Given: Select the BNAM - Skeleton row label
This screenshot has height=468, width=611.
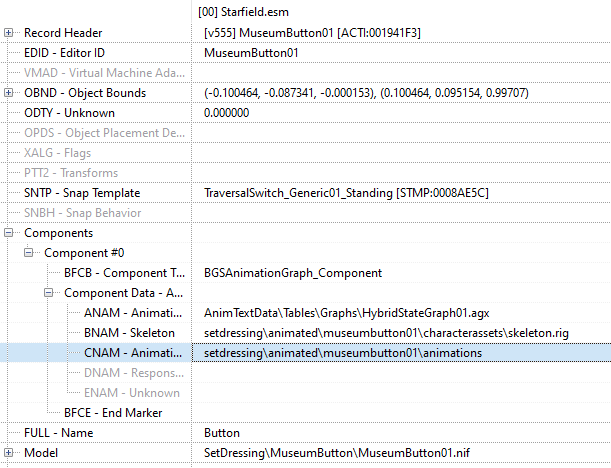Looking at the screenshot, I should coord(129,333).
